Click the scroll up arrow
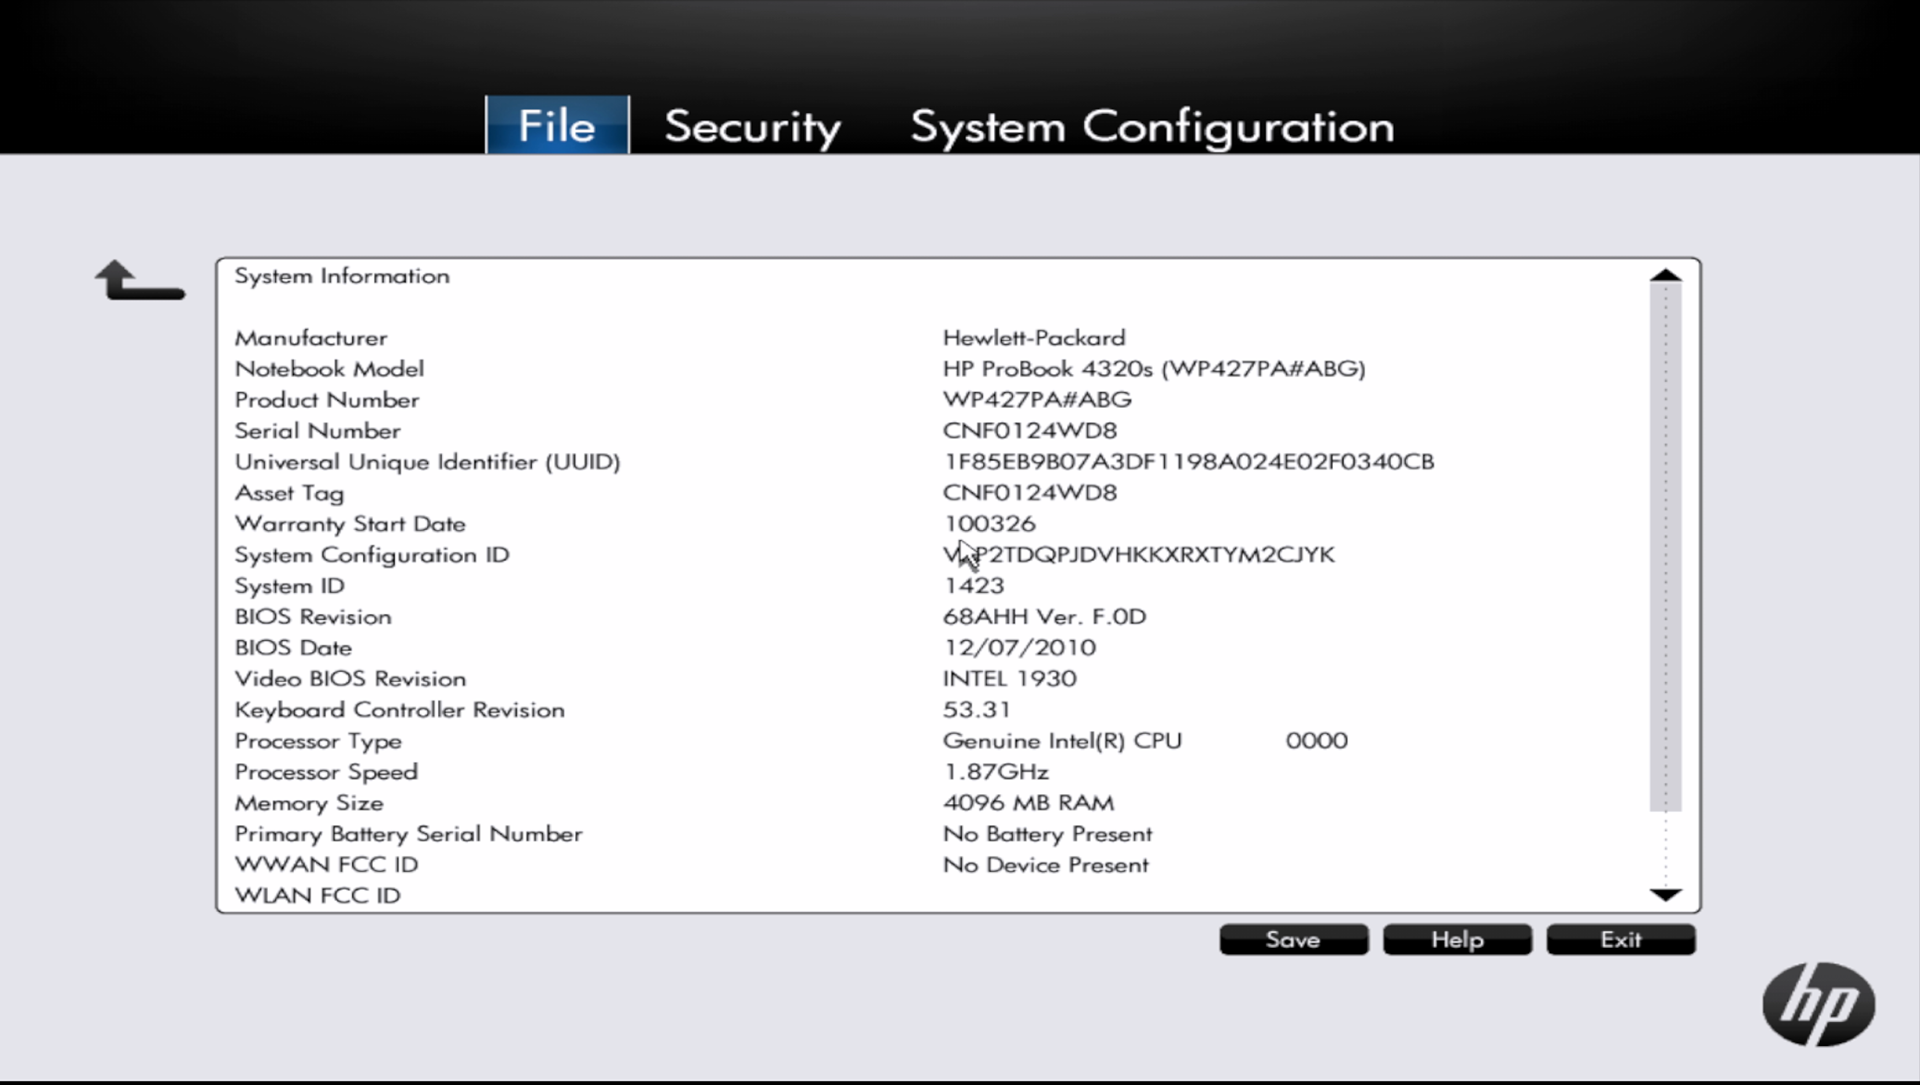Image resolution: width=1920 pixels, height=1085 pixels. [x=1665, y=275]
